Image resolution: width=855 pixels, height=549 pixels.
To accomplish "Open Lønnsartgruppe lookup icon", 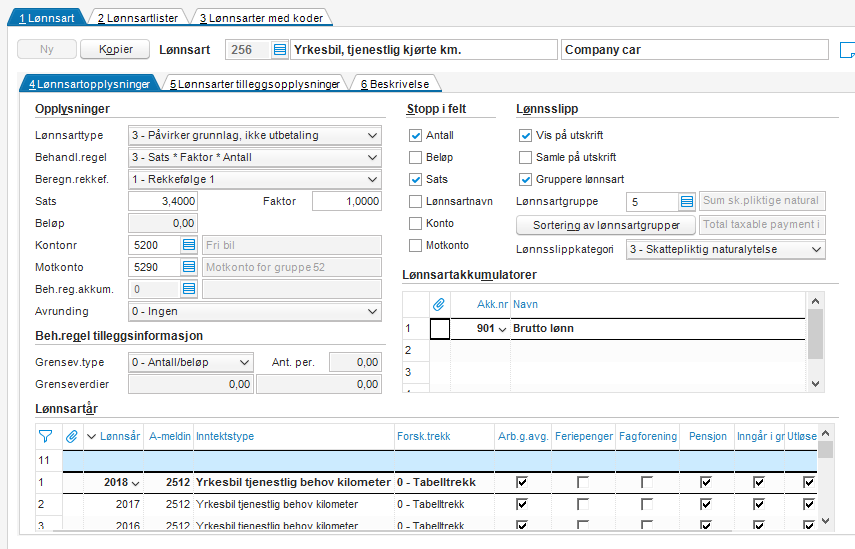I will coord(687,202).
